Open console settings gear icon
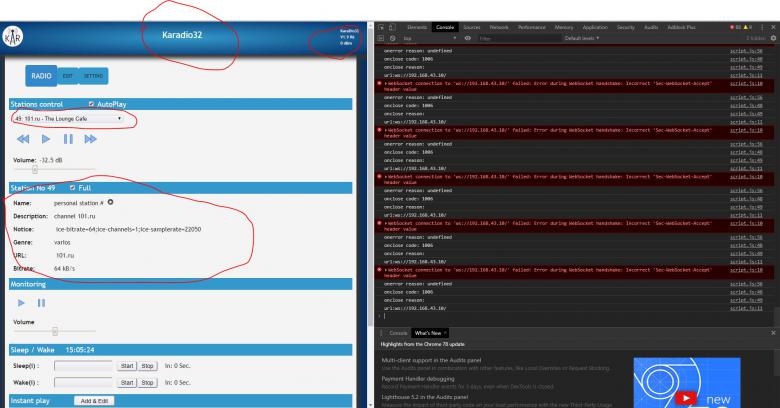This screenshot has height=408, width=780. coord(773,38)
